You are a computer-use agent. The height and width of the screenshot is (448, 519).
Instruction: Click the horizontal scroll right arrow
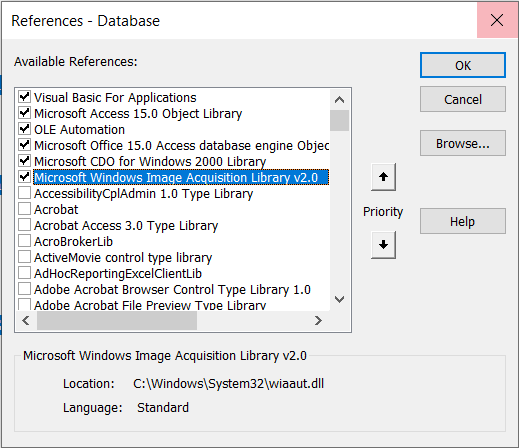coord(318,321)
